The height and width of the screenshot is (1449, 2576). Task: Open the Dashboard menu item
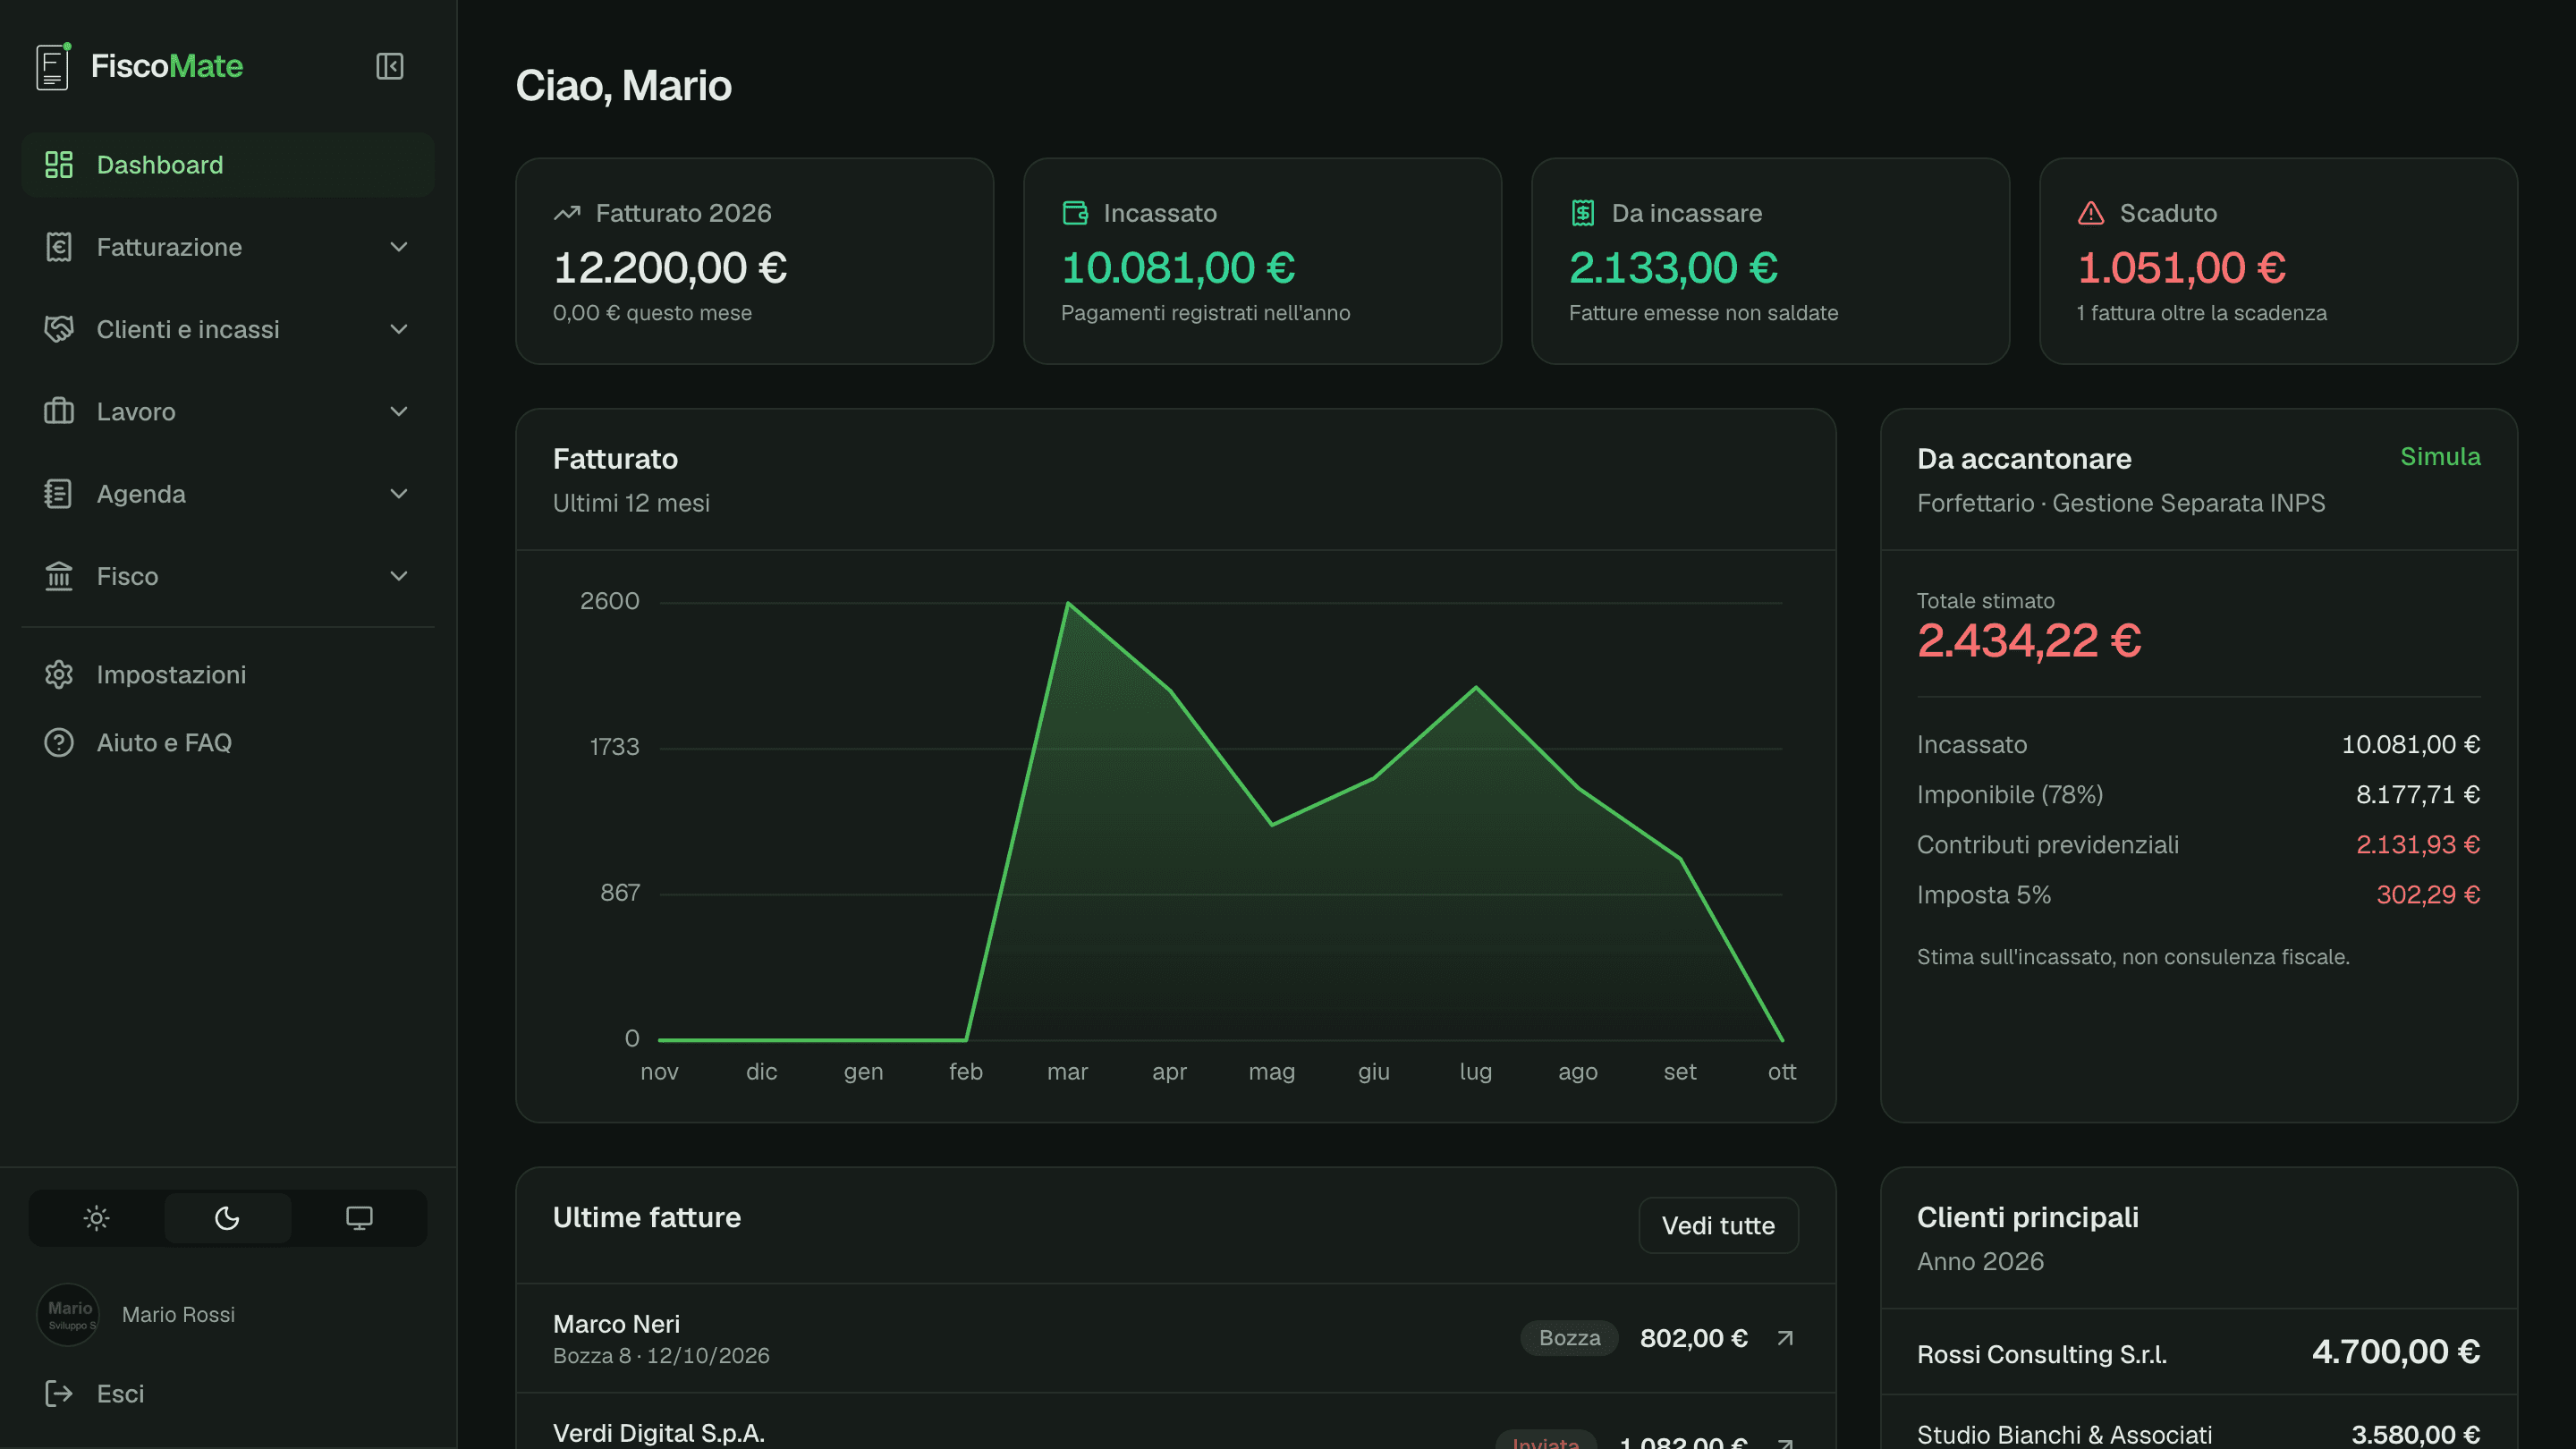point(228,165)
